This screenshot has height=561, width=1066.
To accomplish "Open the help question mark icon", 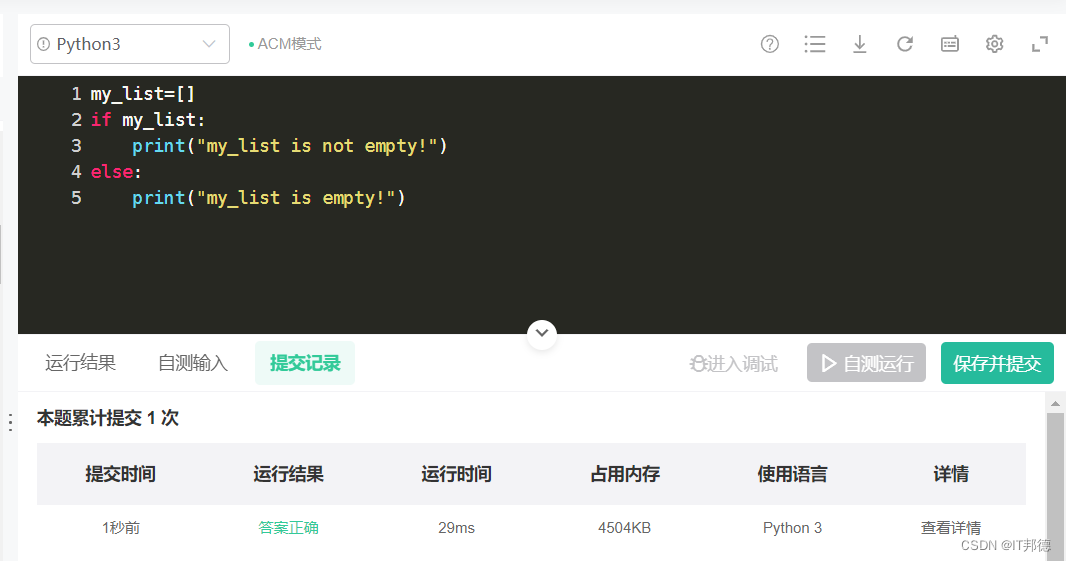I will point(770,44).
